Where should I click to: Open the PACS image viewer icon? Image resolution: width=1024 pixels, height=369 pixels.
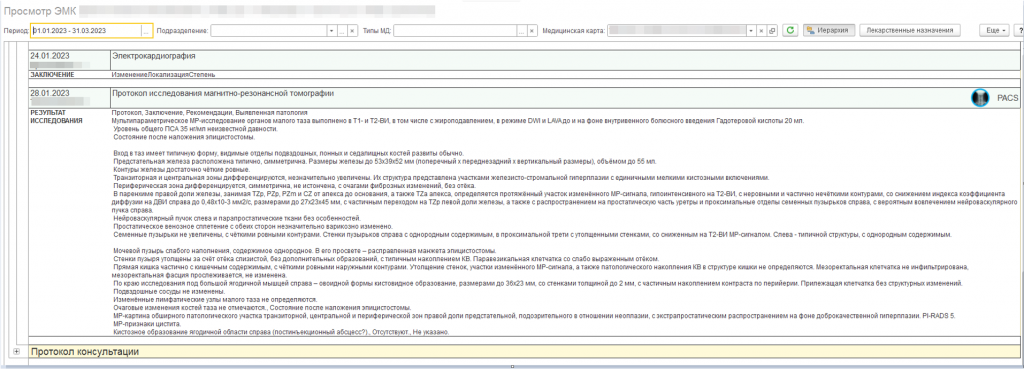tap(980, 98)
